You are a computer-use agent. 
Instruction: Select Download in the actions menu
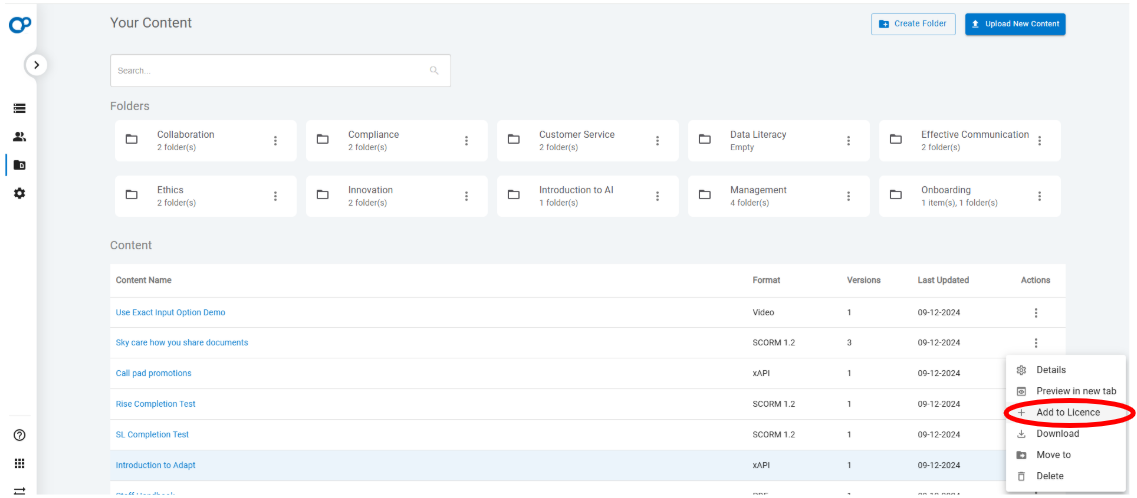[1057, 434]
